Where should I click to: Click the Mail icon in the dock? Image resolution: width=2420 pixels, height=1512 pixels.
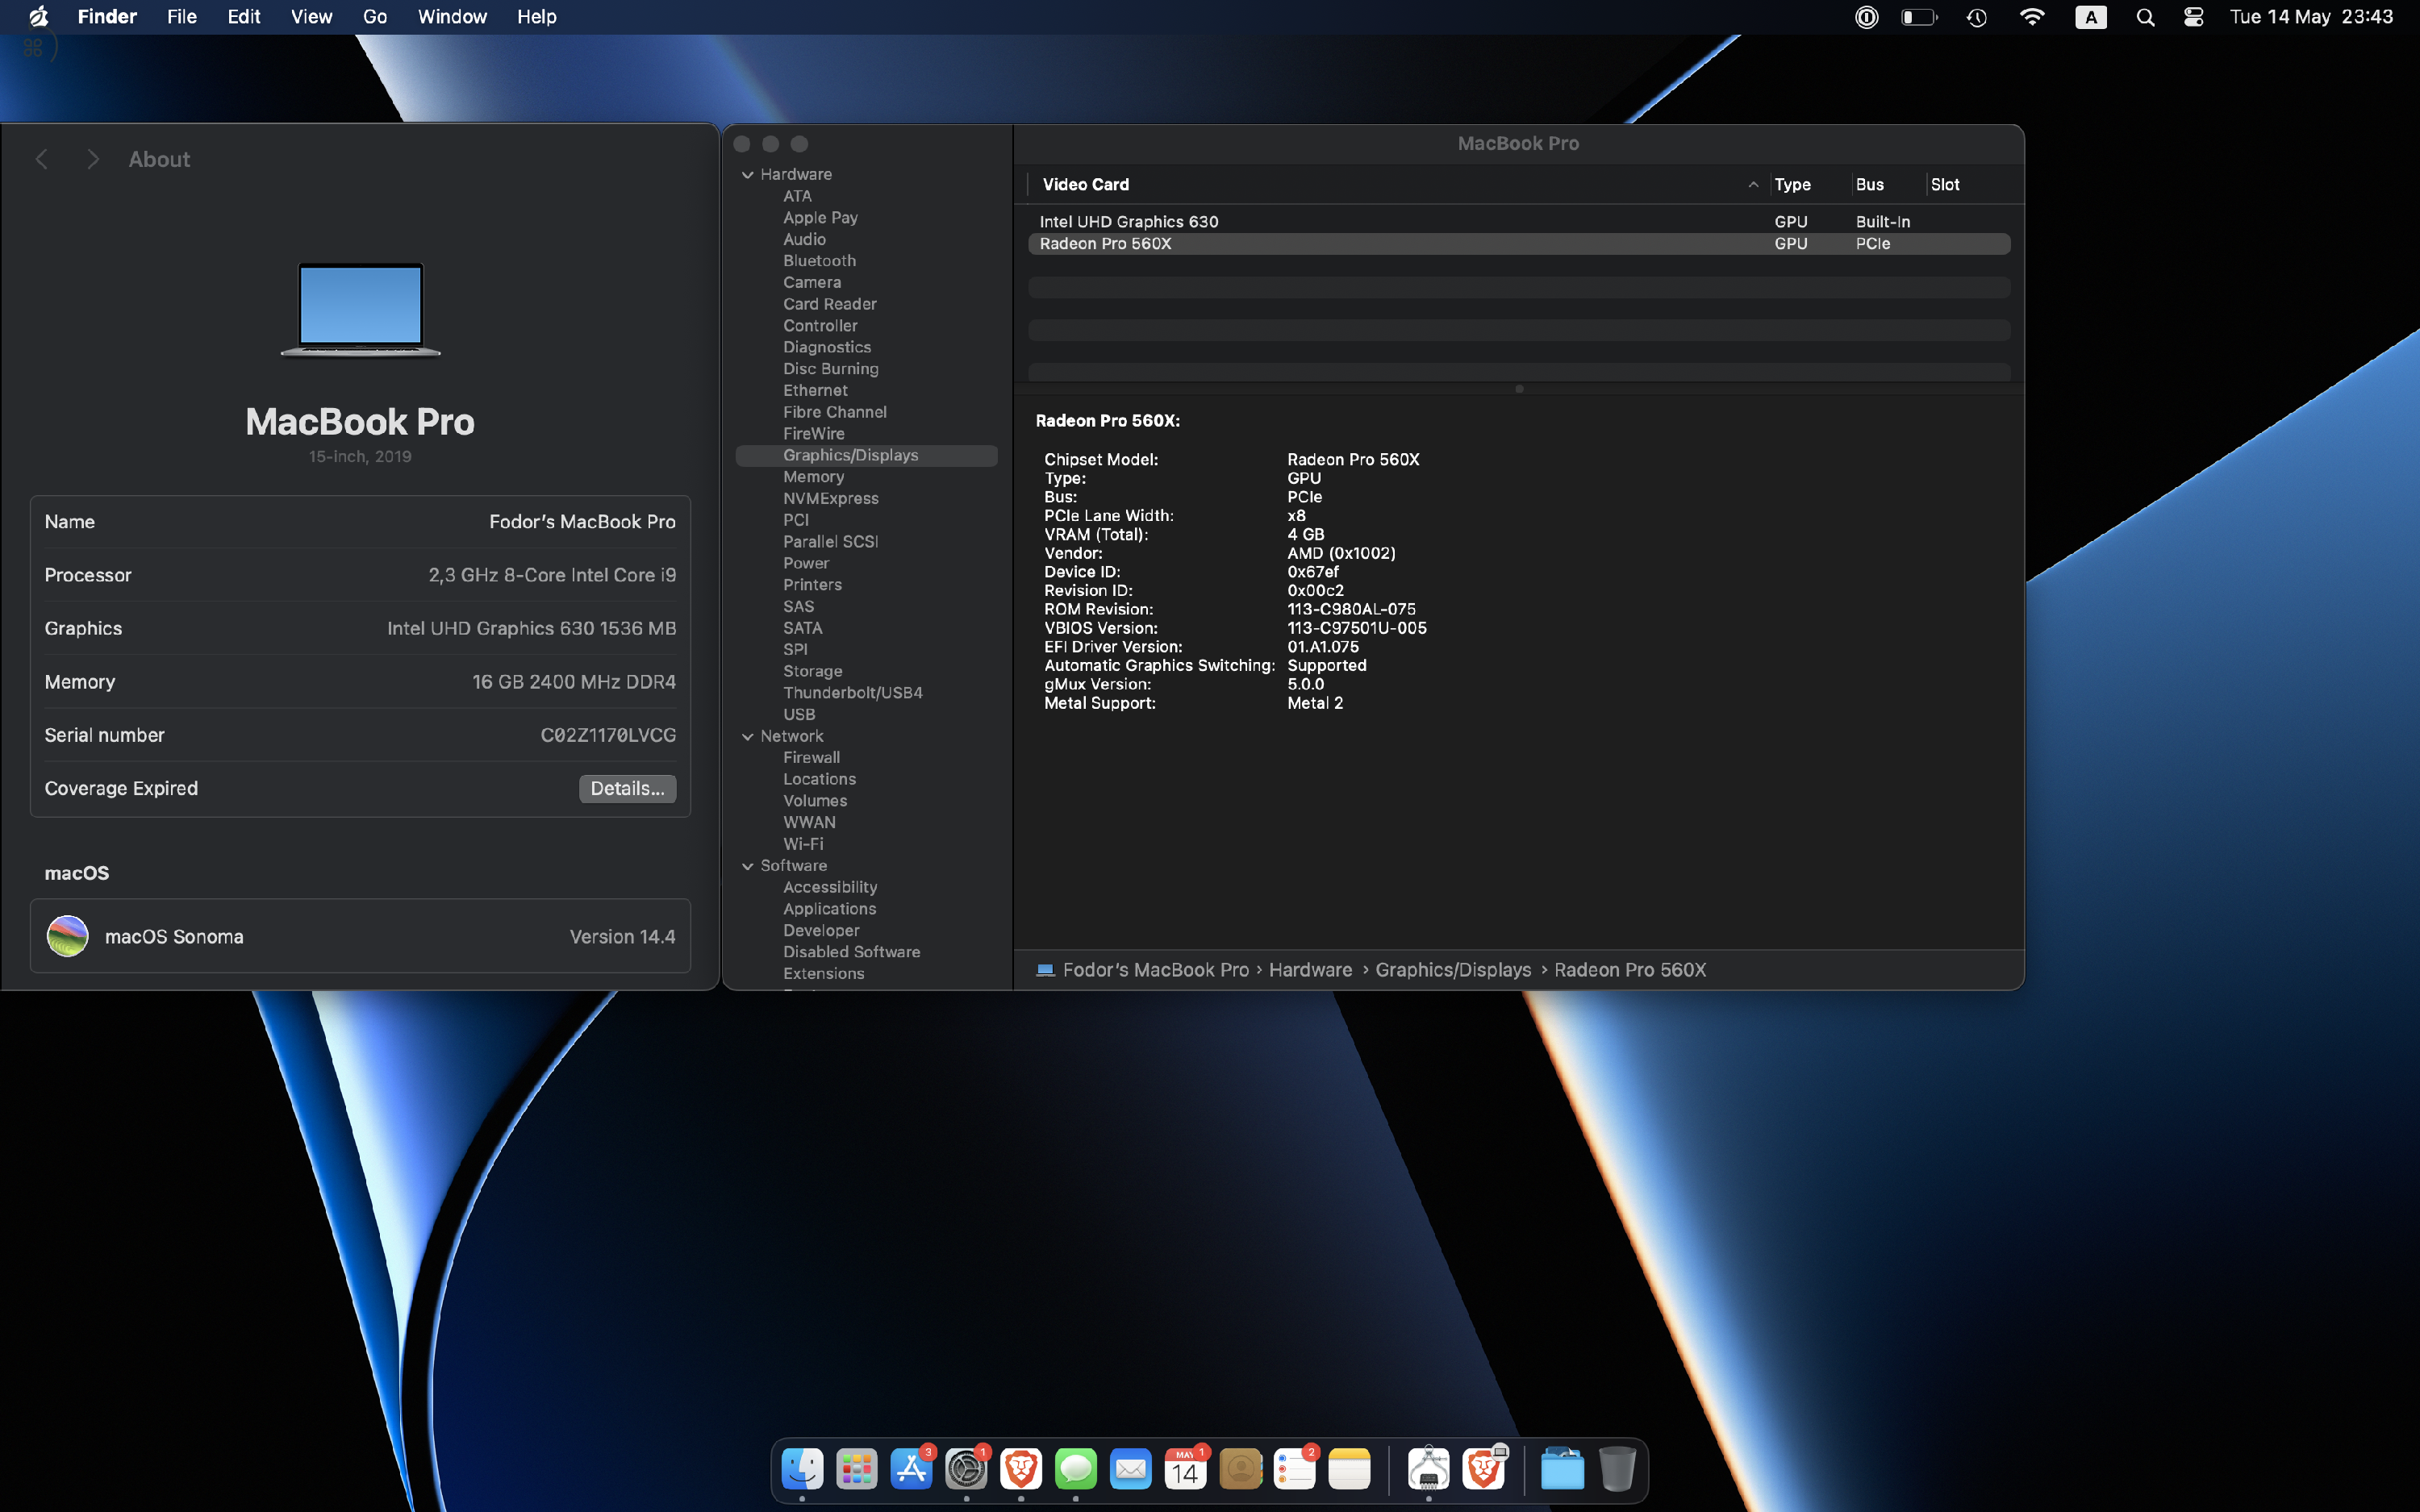(x=1133, y=1467)
